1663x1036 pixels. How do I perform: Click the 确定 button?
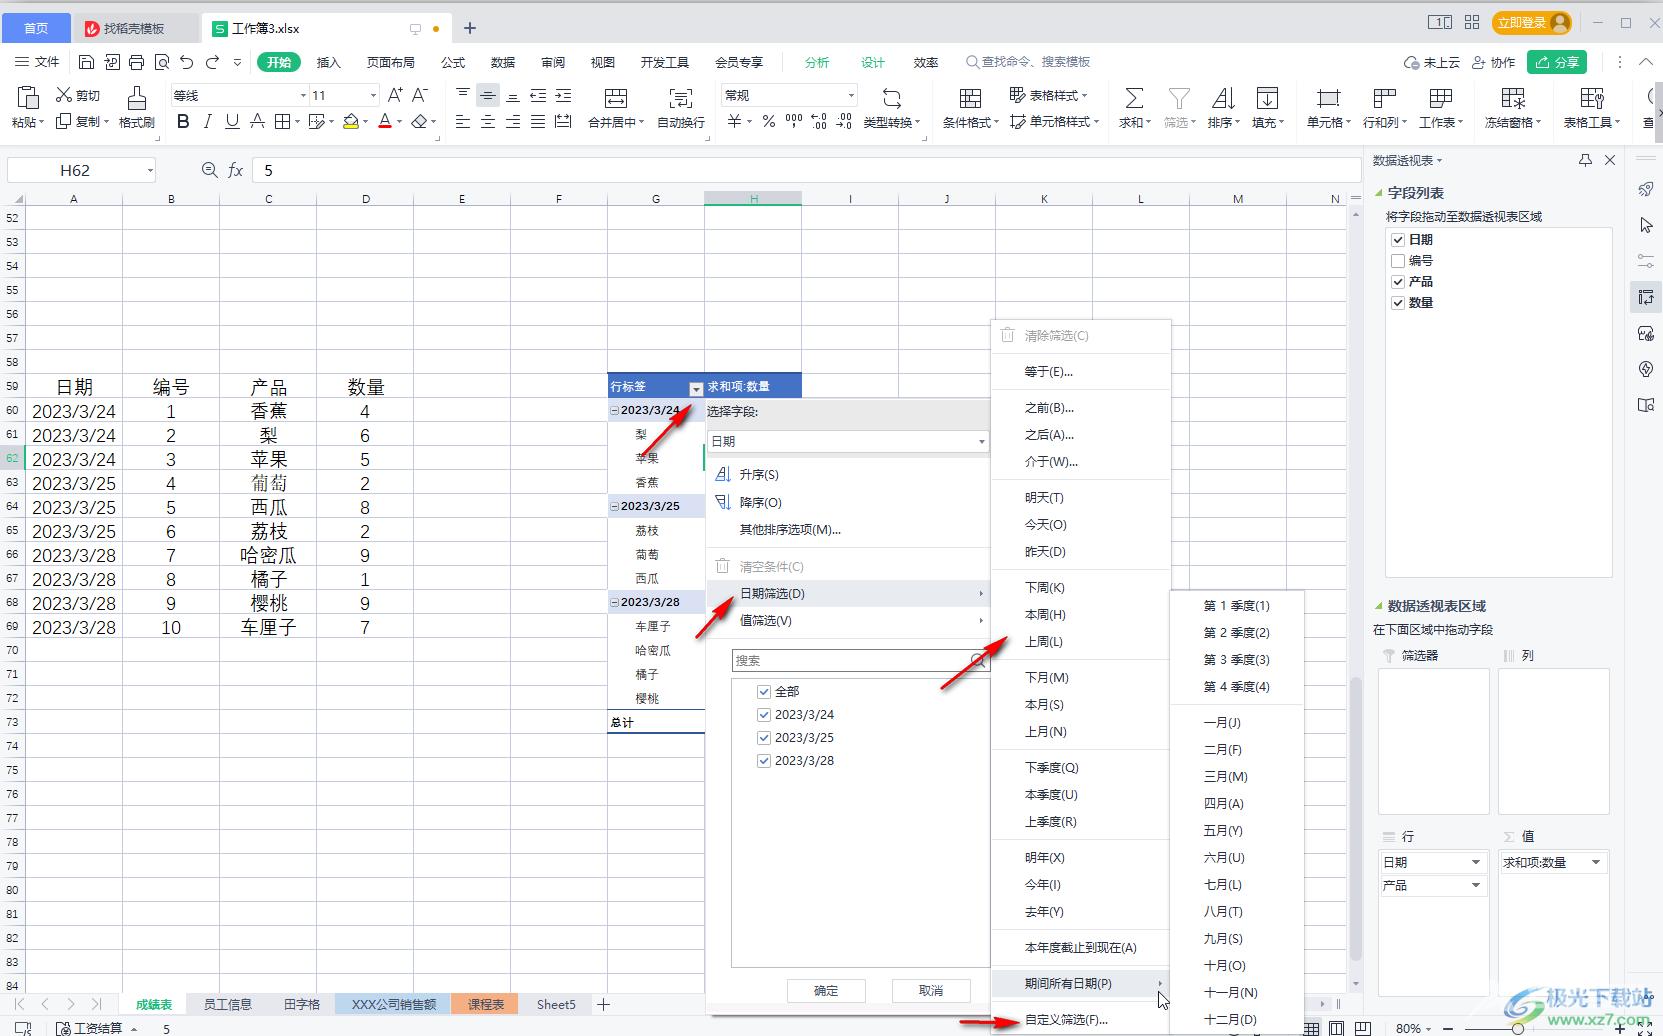point(826,990)
